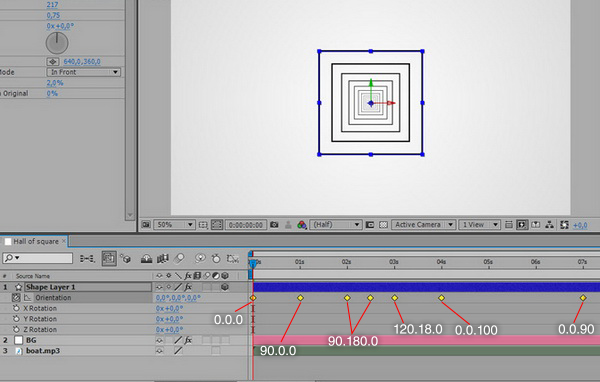Click the 0:00:00:00 current time field
The image size is (600, 382).
pyautogui.click(x=245, y=225)
